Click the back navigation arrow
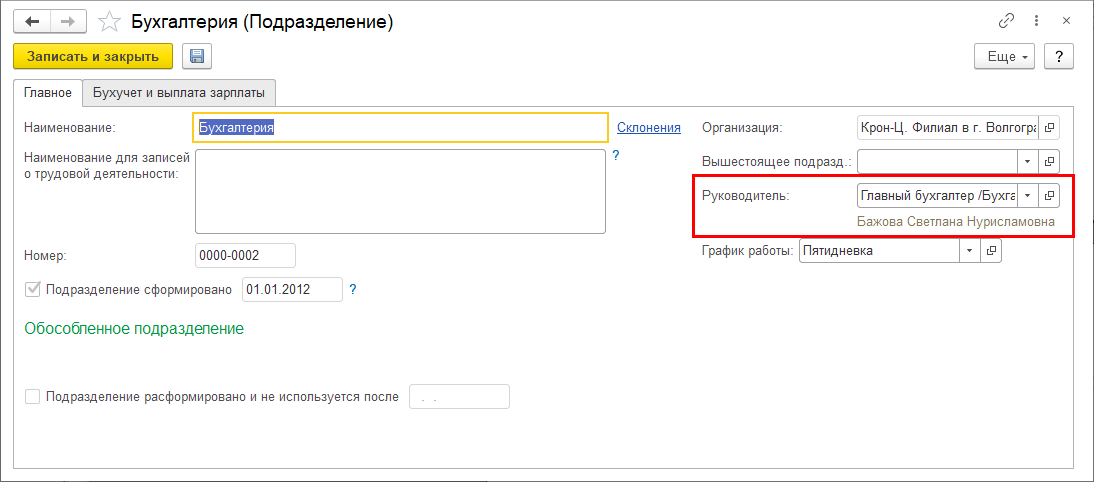This screenshot has width=1094, height=482. point(32,21)
